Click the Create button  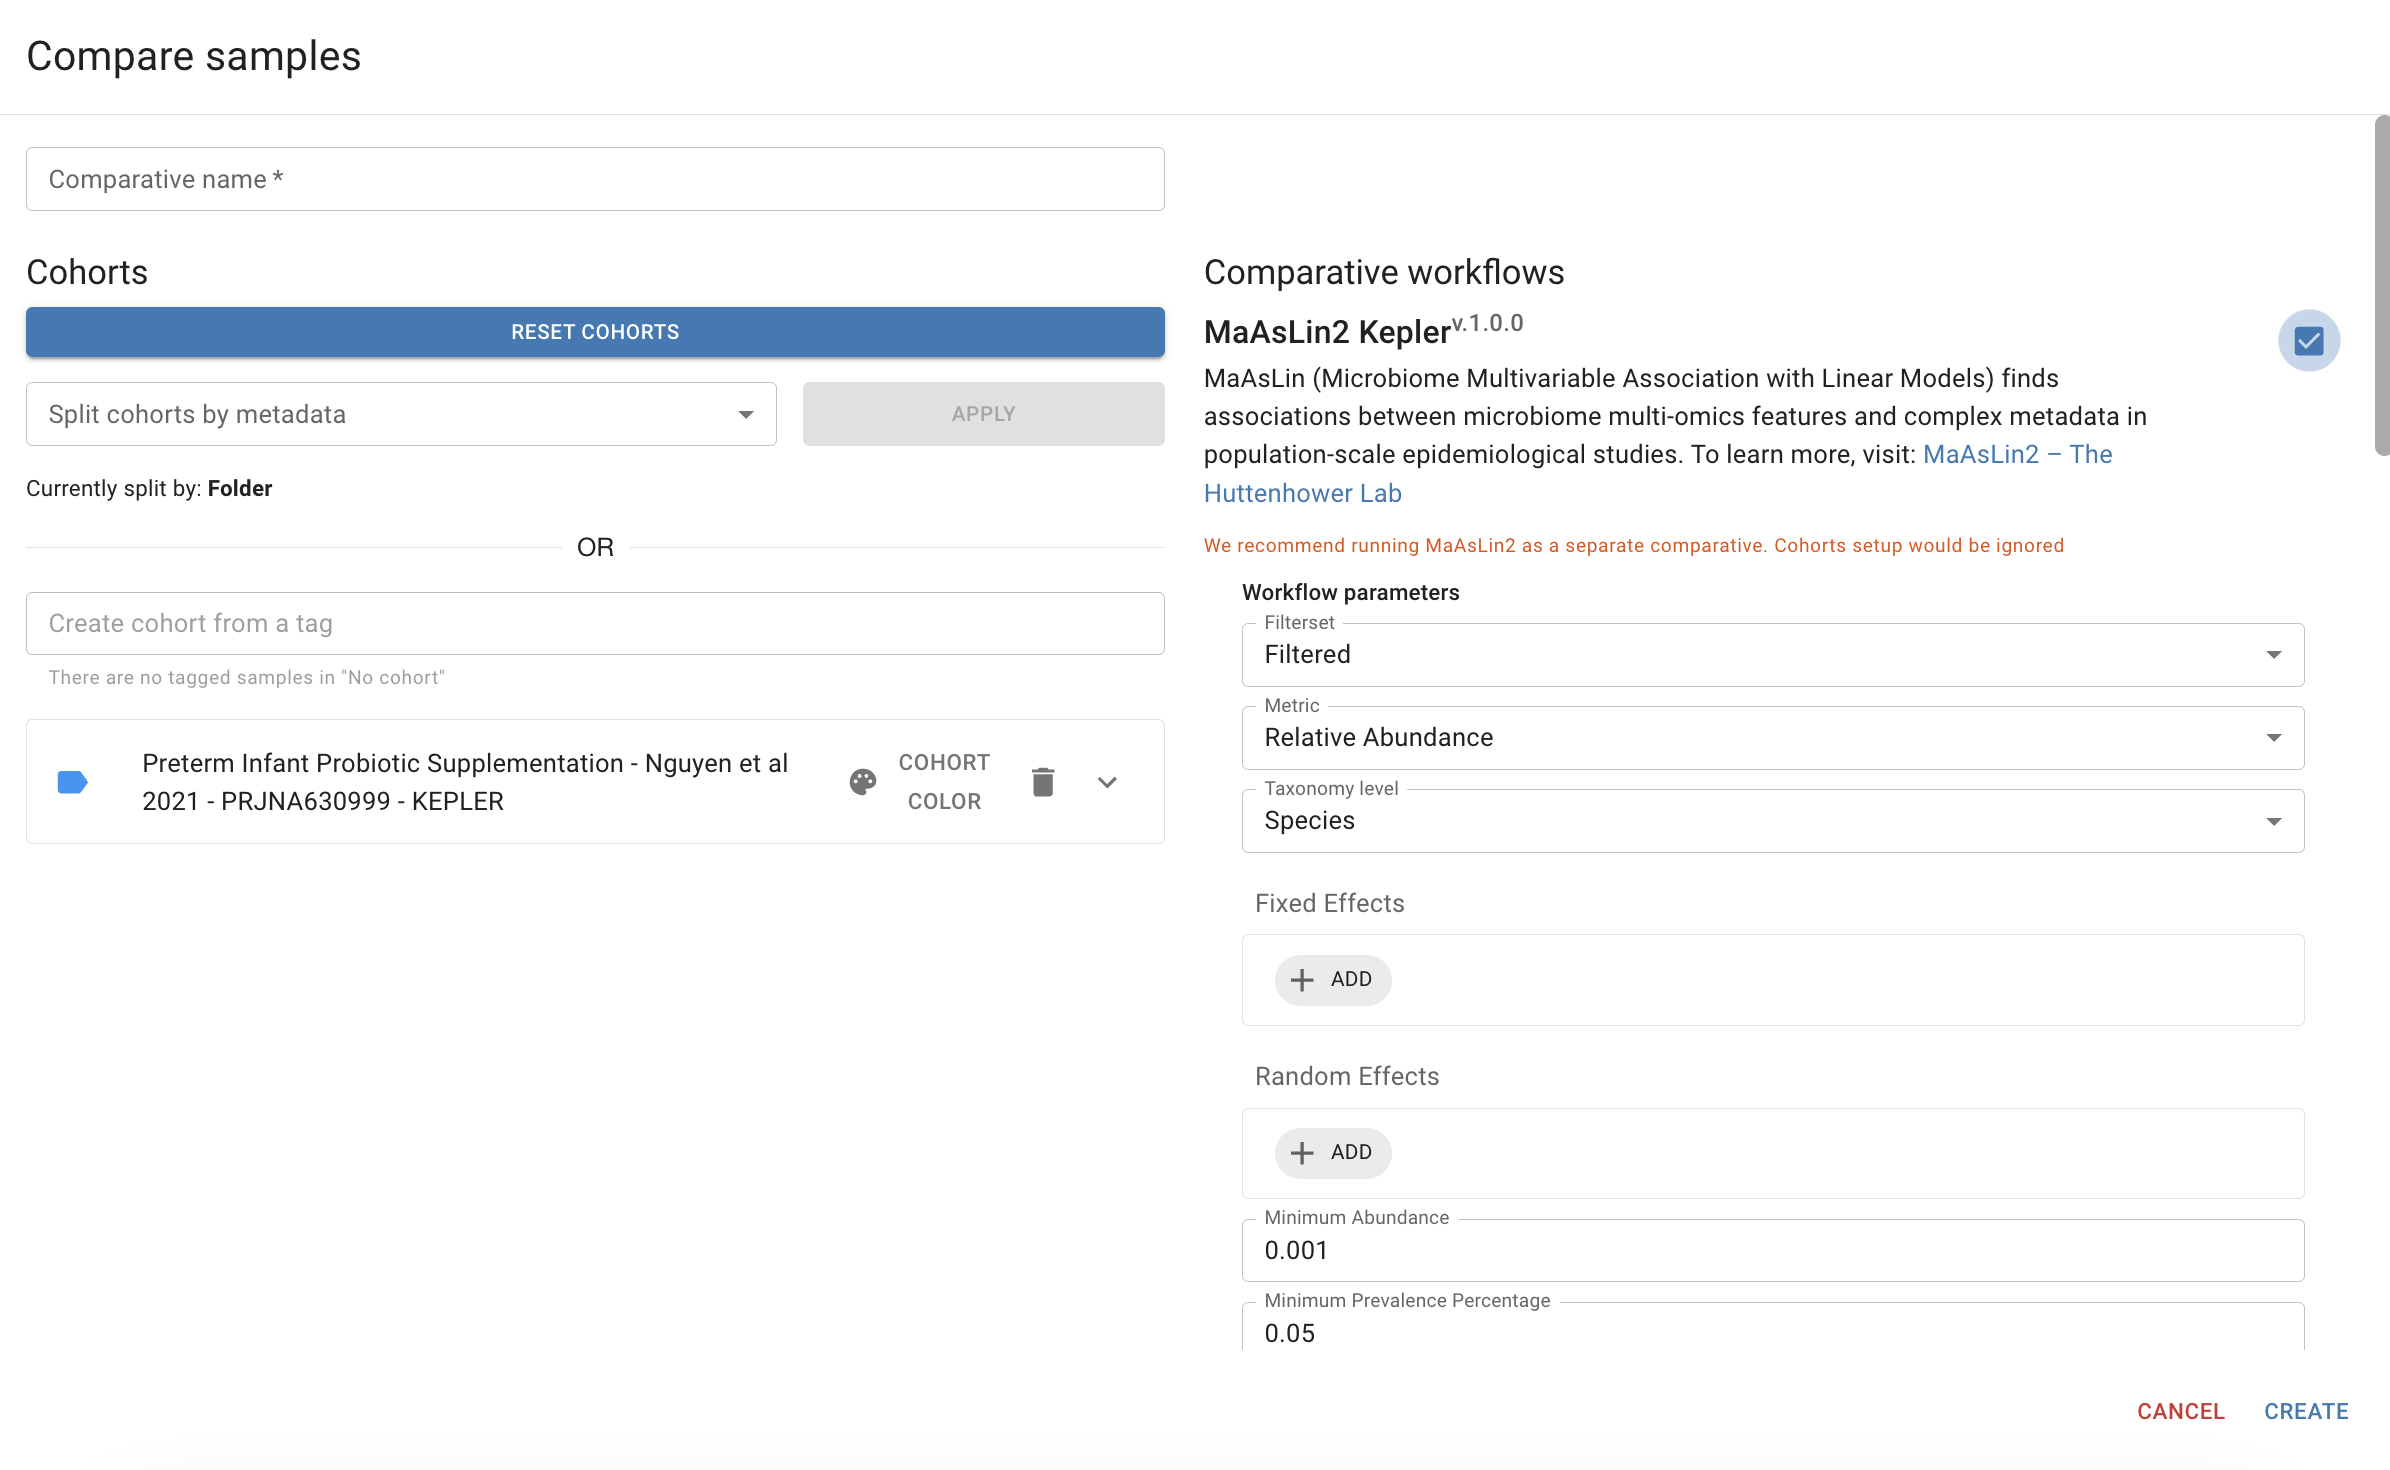point(2306,1411)
